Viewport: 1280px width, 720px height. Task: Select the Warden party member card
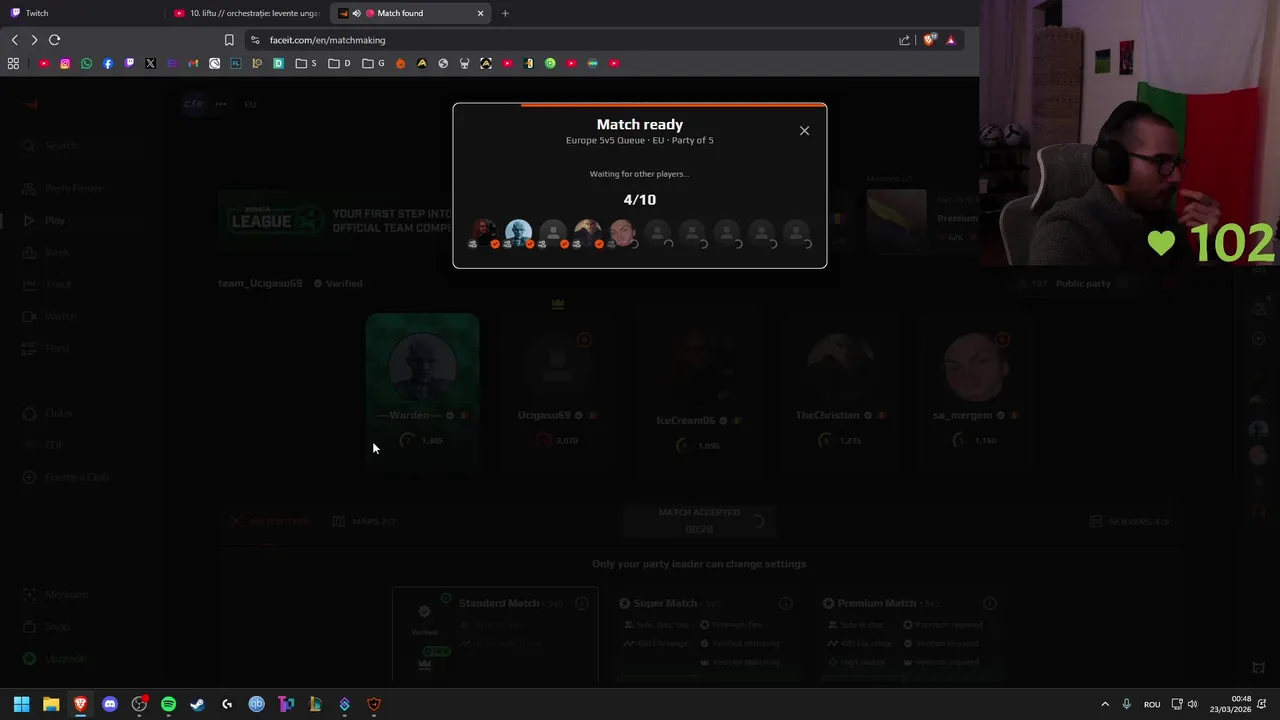[x=422, y=390]
